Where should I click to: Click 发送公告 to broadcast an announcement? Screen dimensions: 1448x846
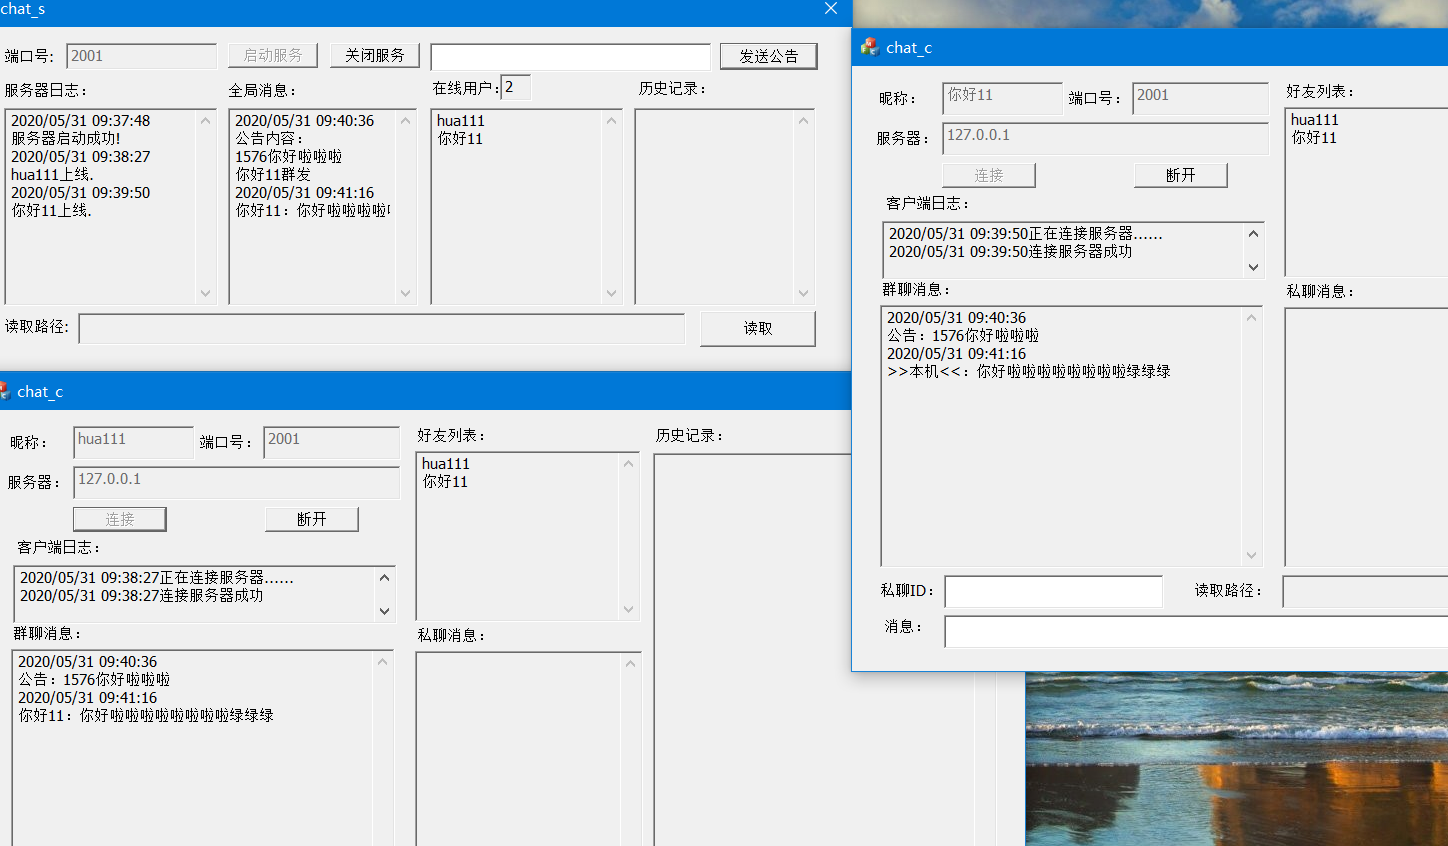tap(768, 56)
